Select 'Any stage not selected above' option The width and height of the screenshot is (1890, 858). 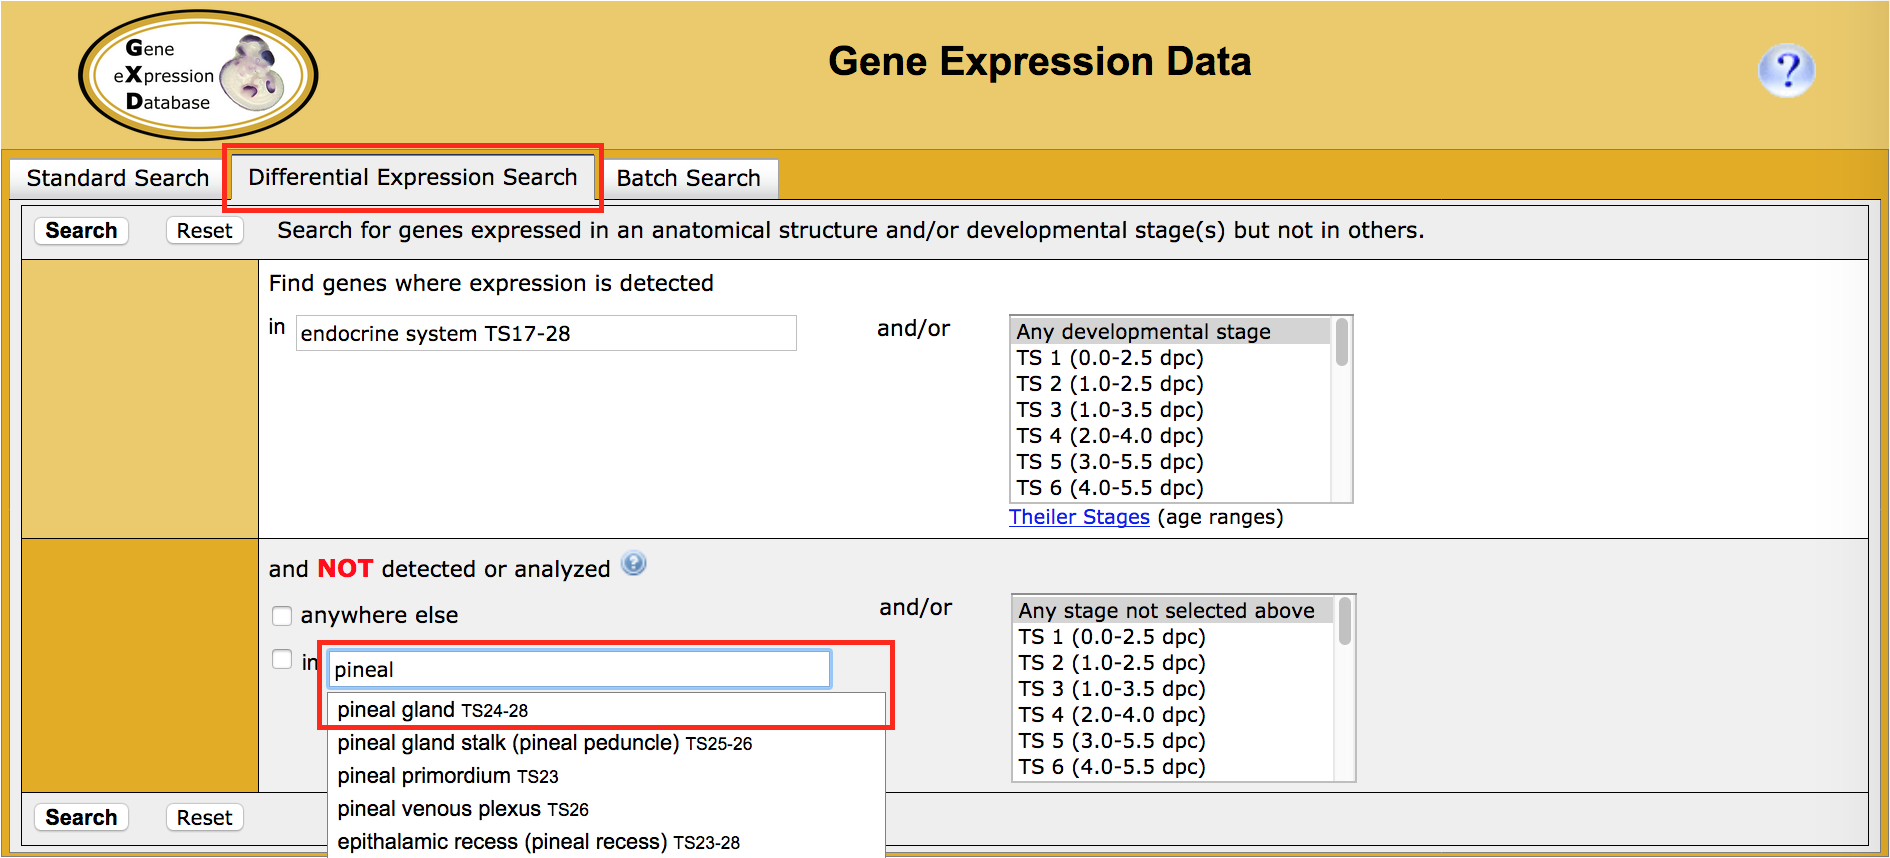pyautogui.click(x=1173, y=610)
